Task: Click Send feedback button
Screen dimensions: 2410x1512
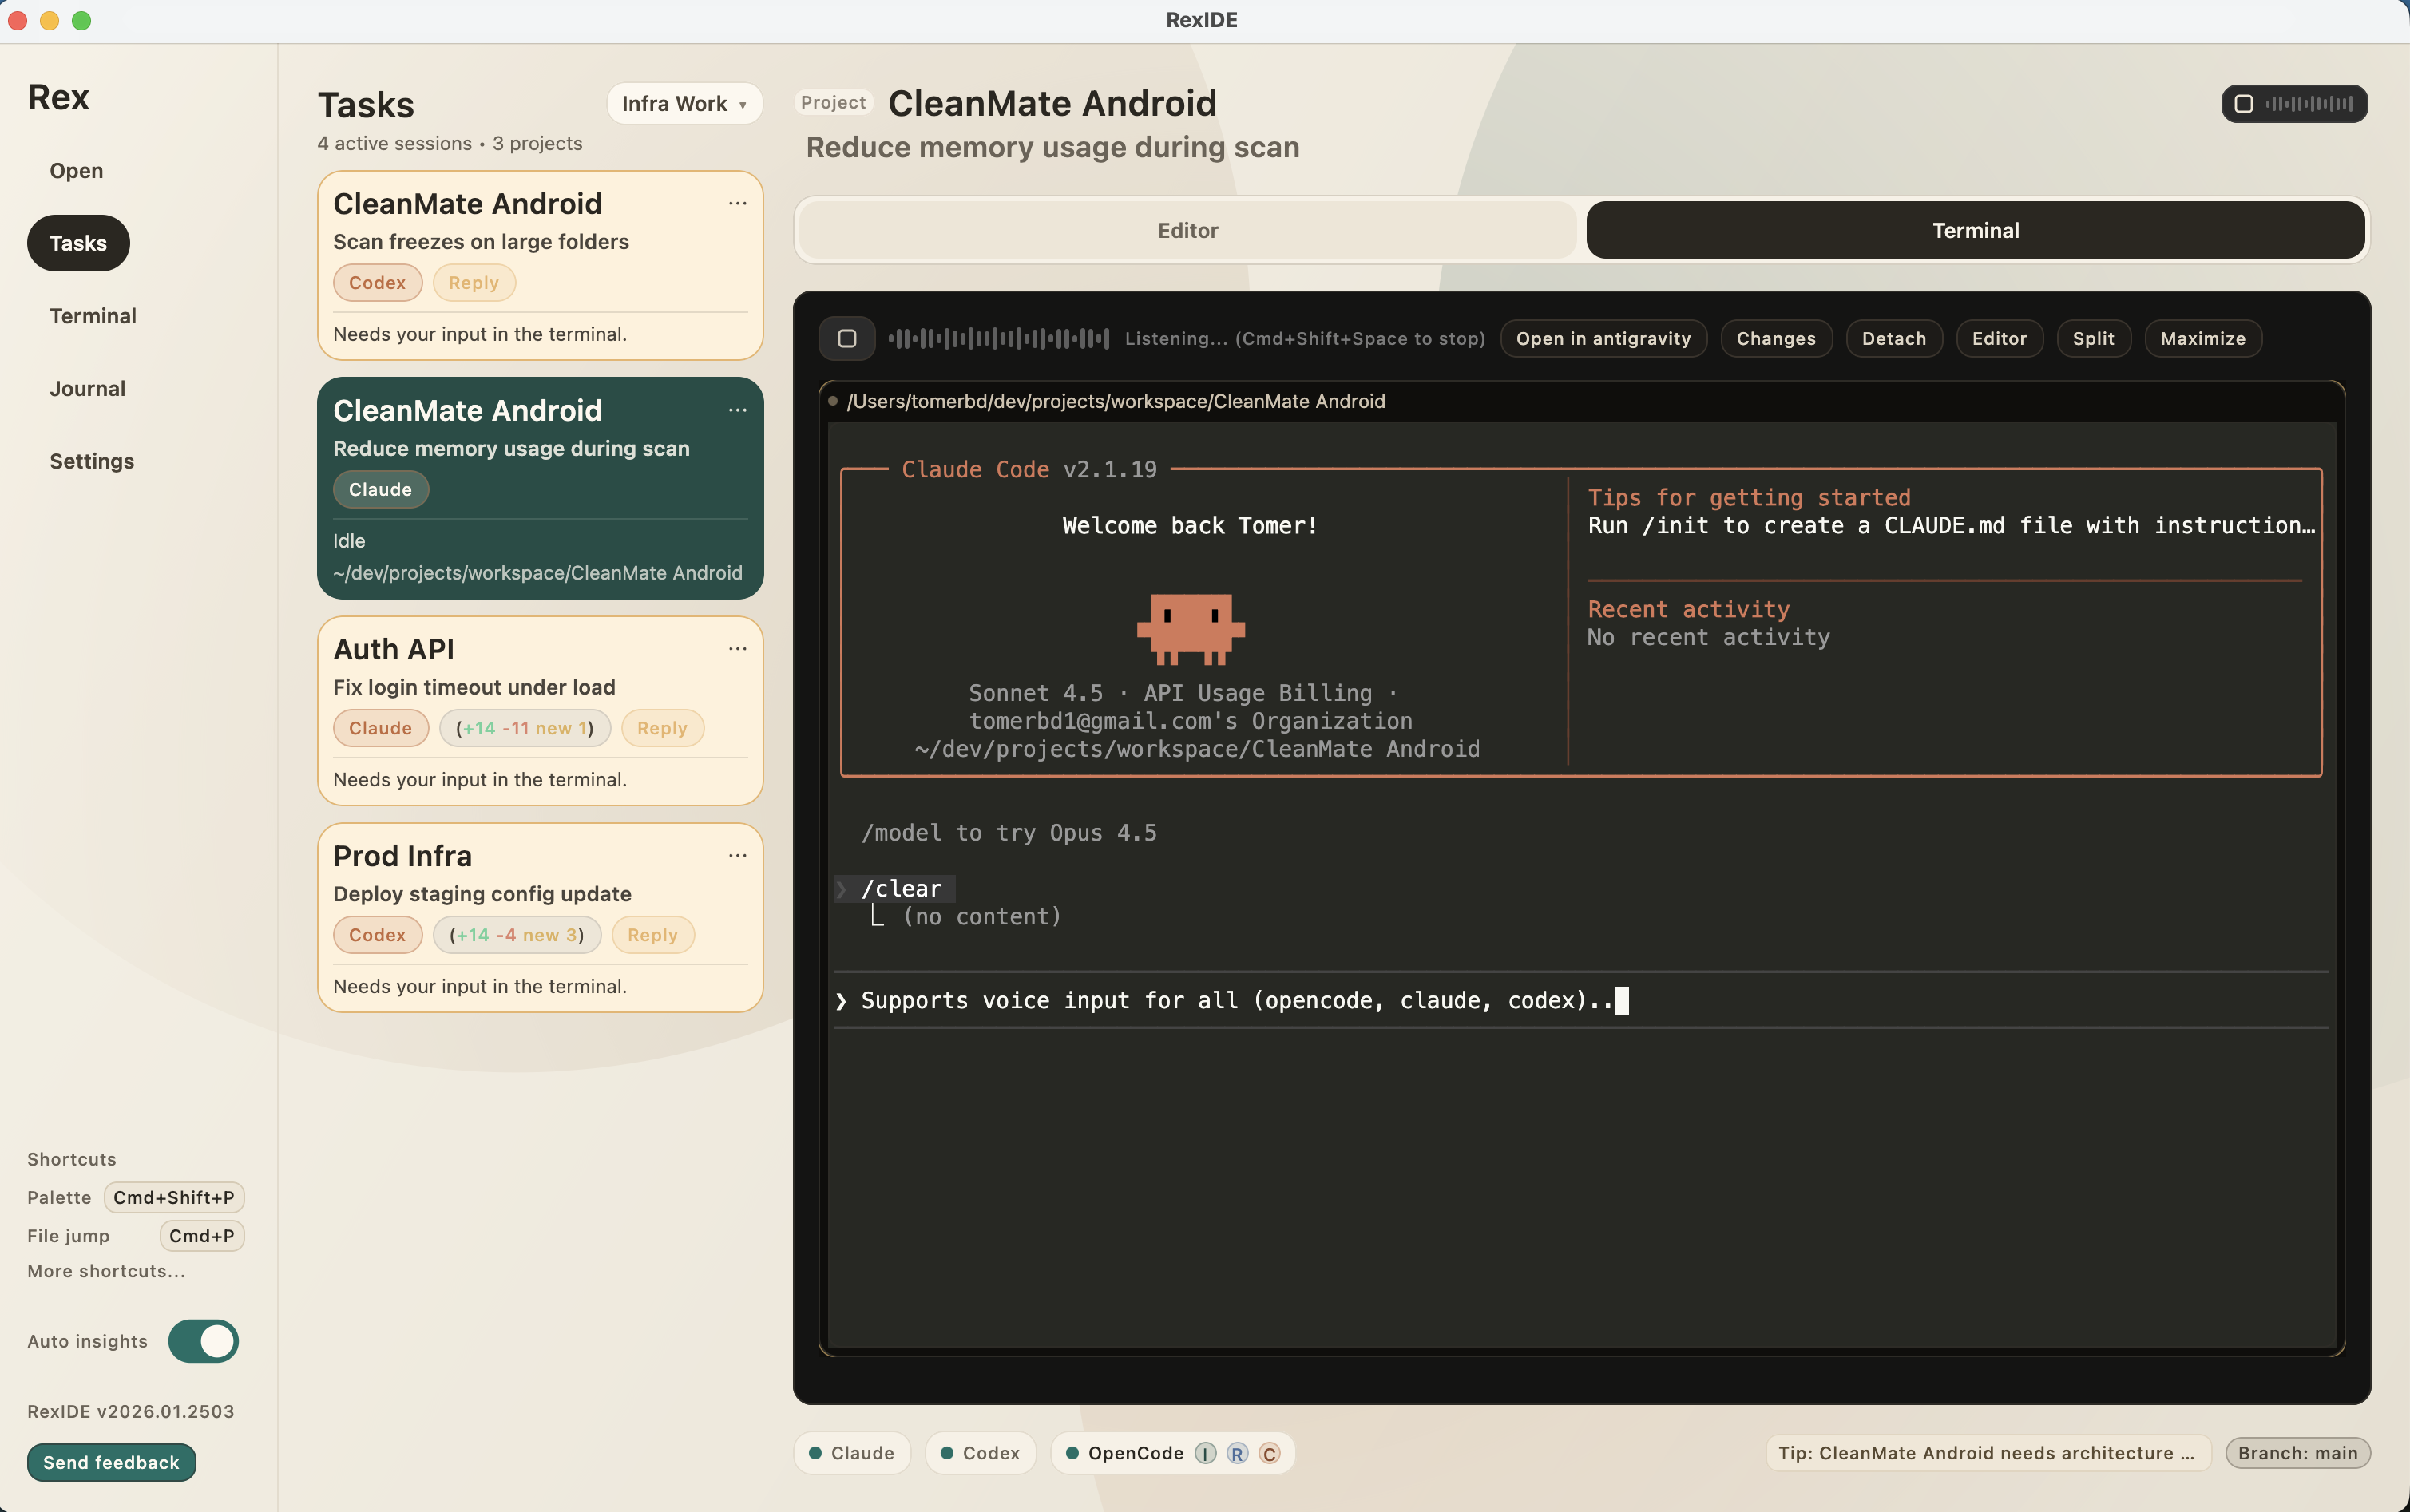Action: click(111, 1462)
